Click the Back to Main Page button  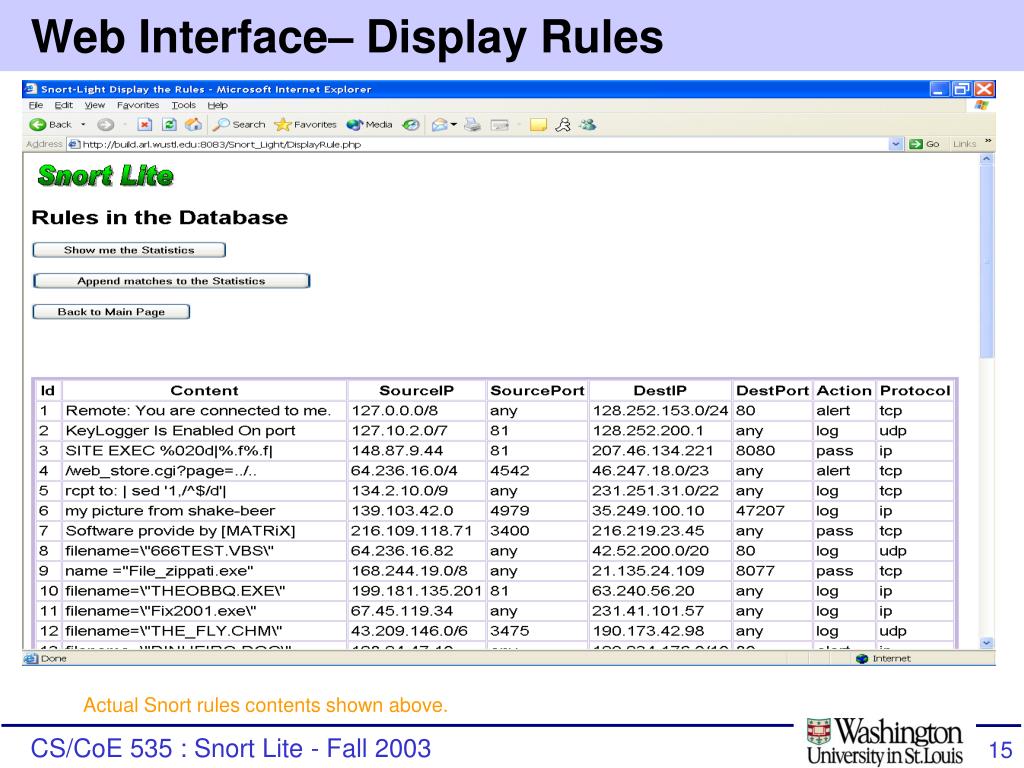pyautogui.click(x=111, y=312)
